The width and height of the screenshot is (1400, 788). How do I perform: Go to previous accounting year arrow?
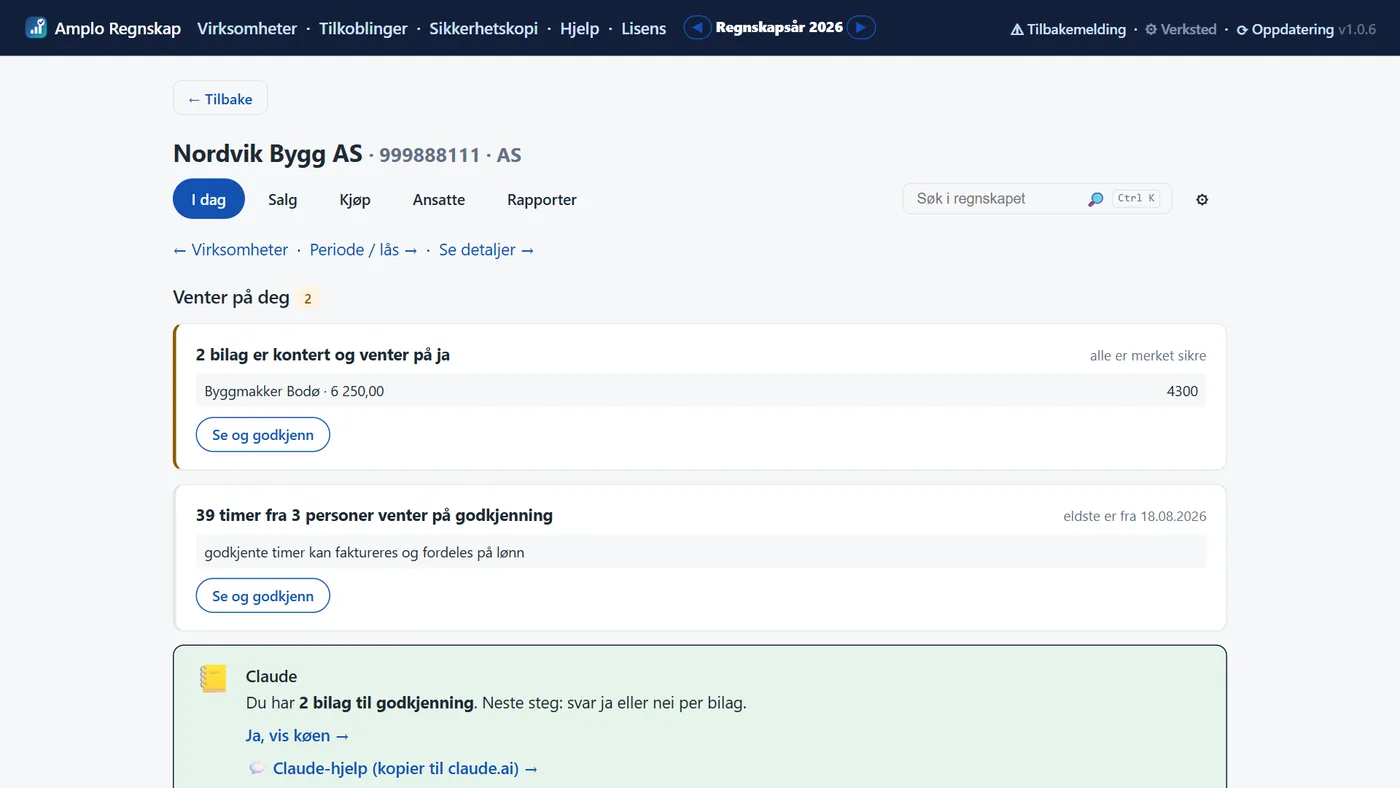click(x=698, y=28)
